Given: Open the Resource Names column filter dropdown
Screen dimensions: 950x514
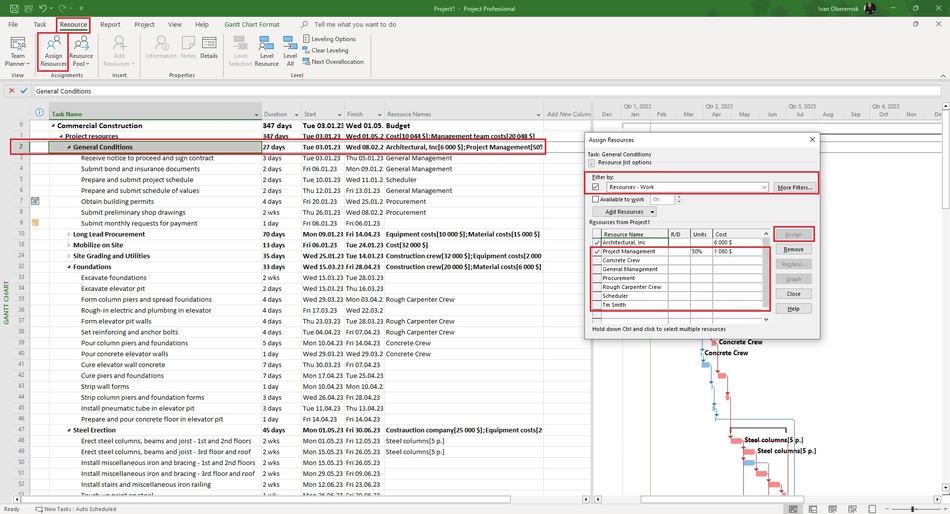Looking at the screenshot, I should 538,115.
